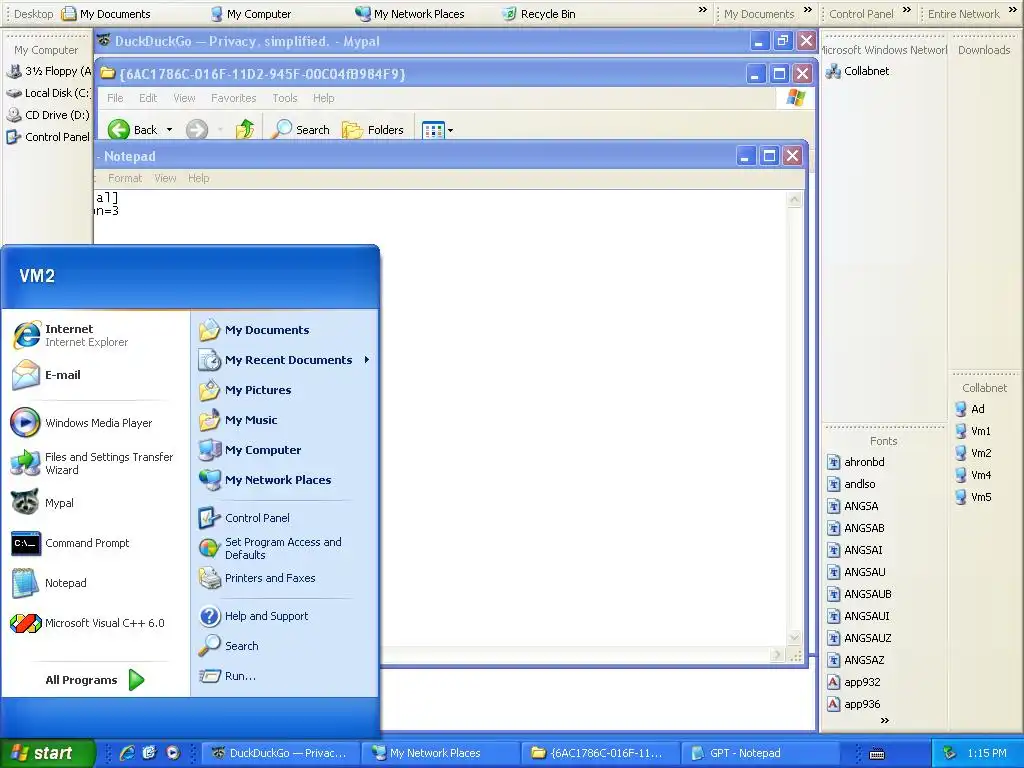This screenshot has height=768, width=1024.
Task: Expand Entire Network toolbar overflow chevron
Action: (x=1012, y=10)
